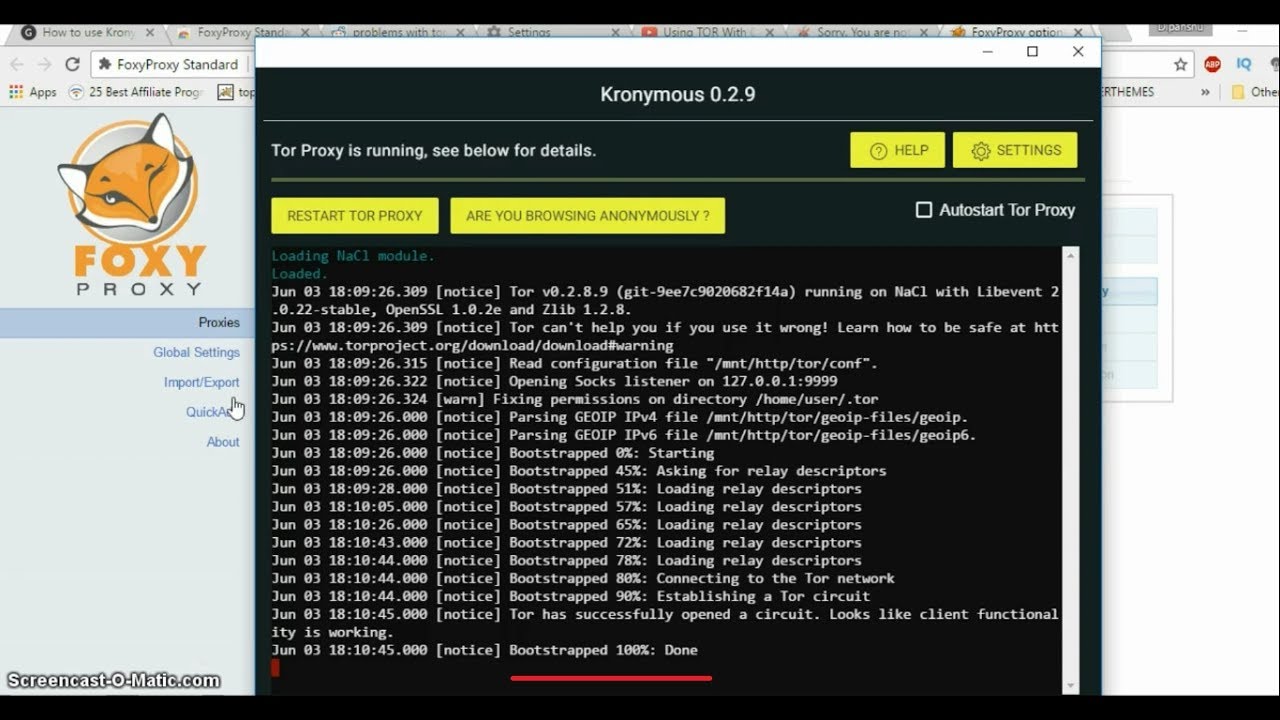Go forward in Chrome browser
Viewport: 1280px width, 720px height.
44,64
